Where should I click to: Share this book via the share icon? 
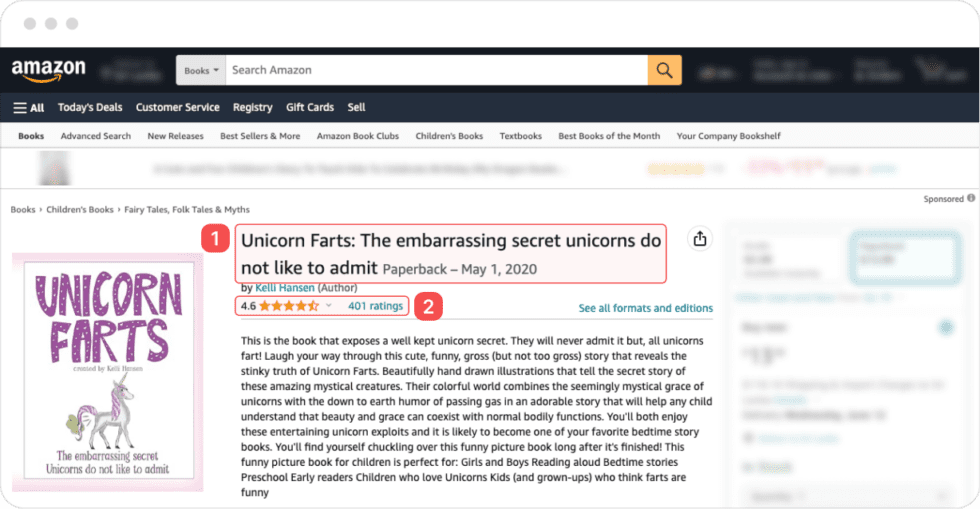(700, 239)
